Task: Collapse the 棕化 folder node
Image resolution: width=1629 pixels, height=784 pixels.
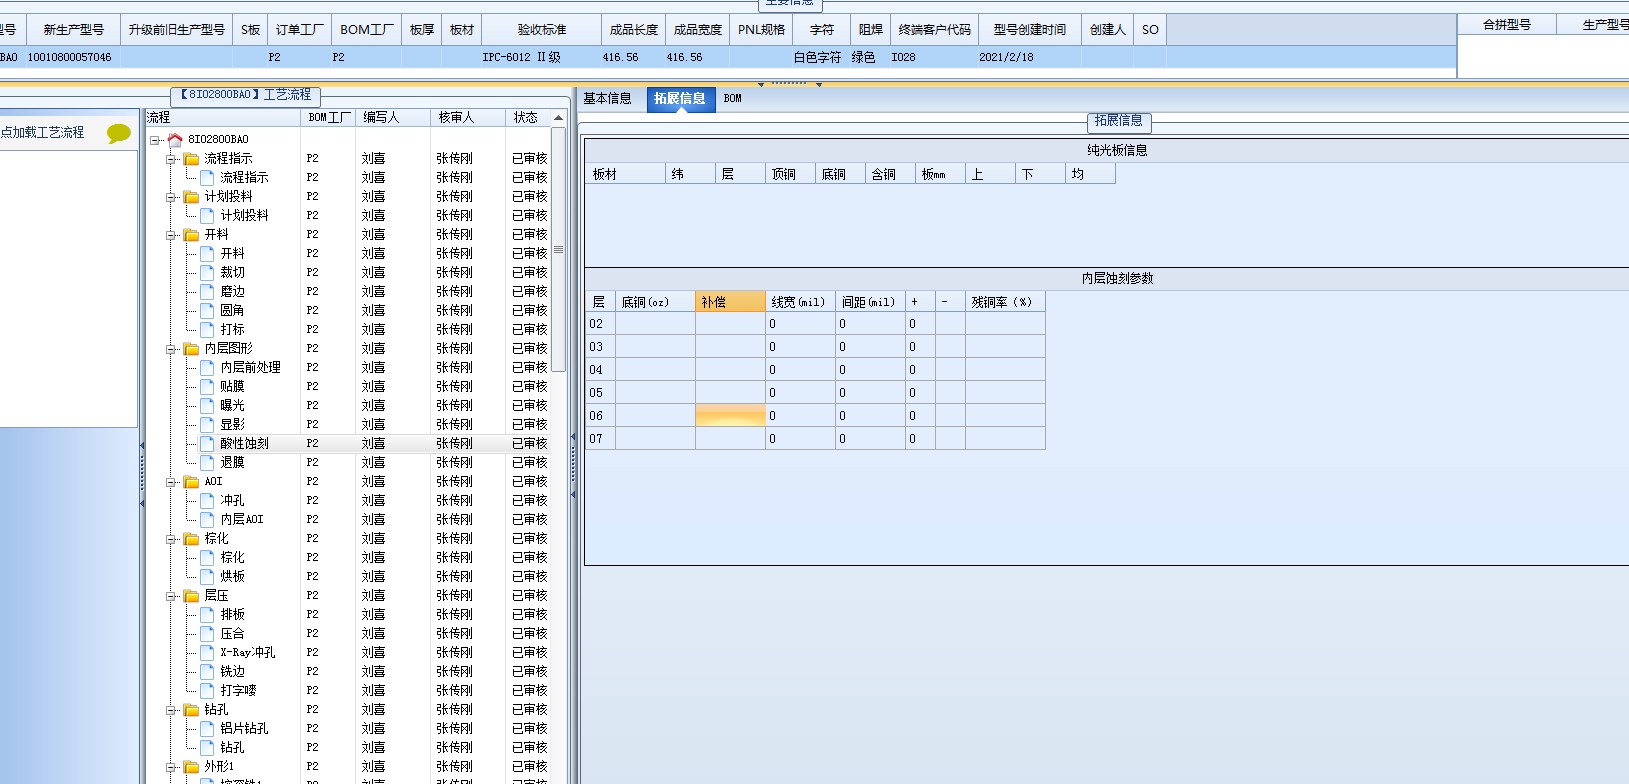Action: pyautogui.click(x=171, y=539)
